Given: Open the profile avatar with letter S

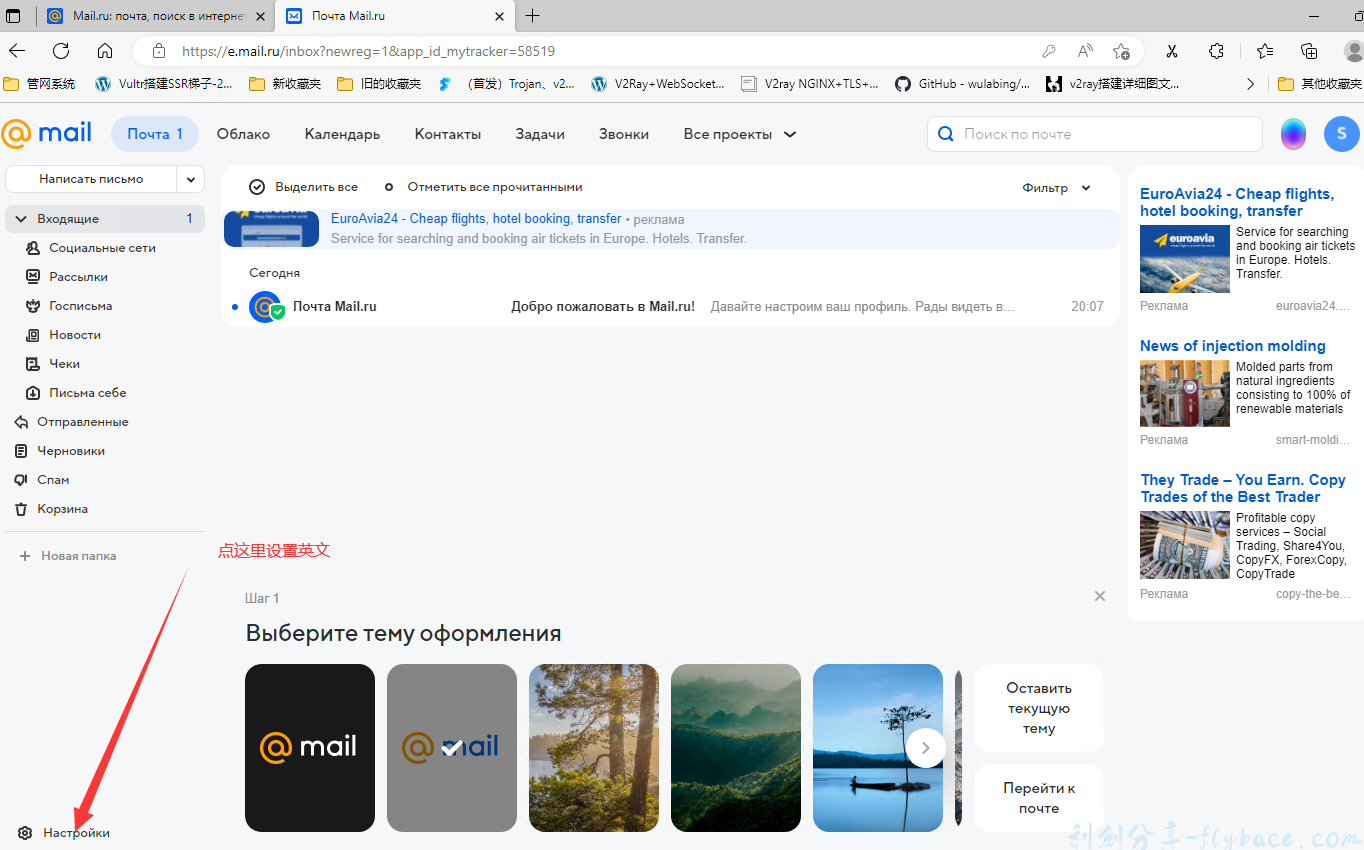Looking at the screenshot, I should click(1341, 133).
